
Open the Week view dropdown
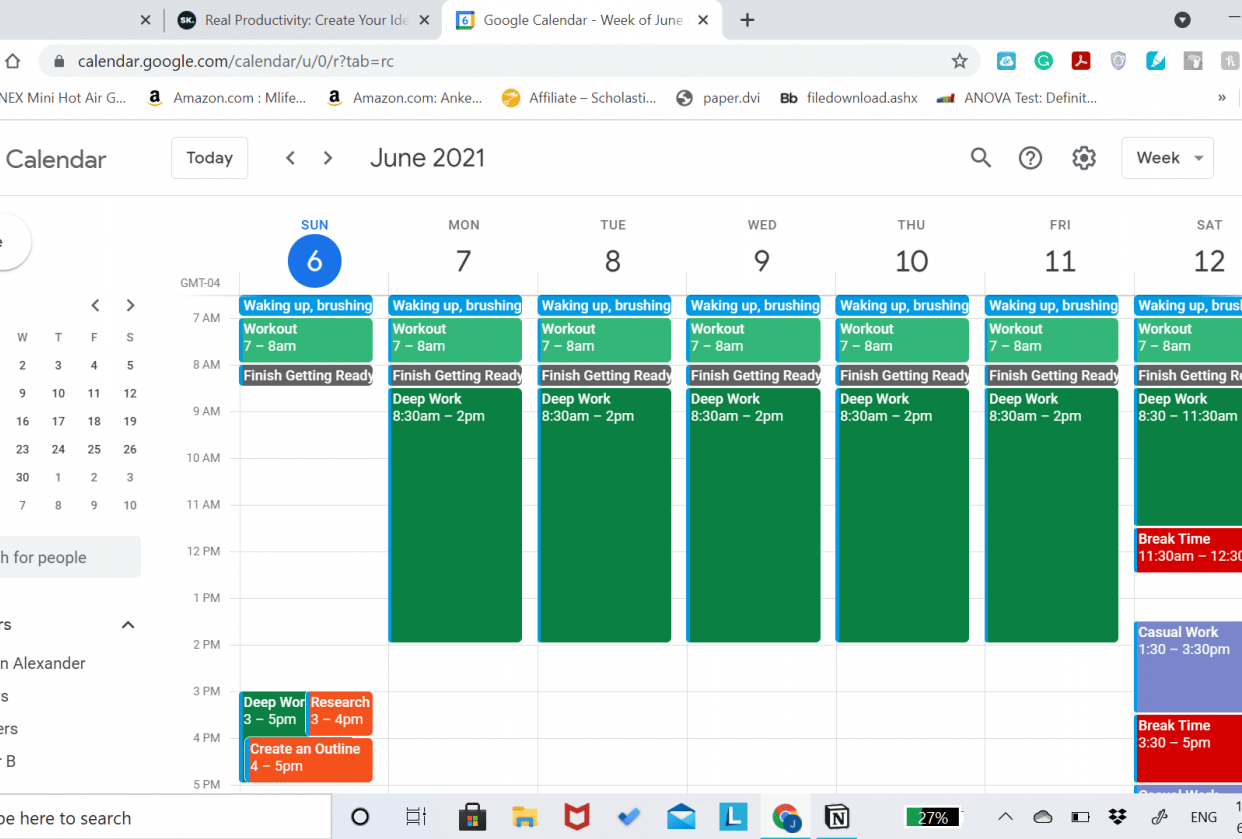coord(1167,157)
